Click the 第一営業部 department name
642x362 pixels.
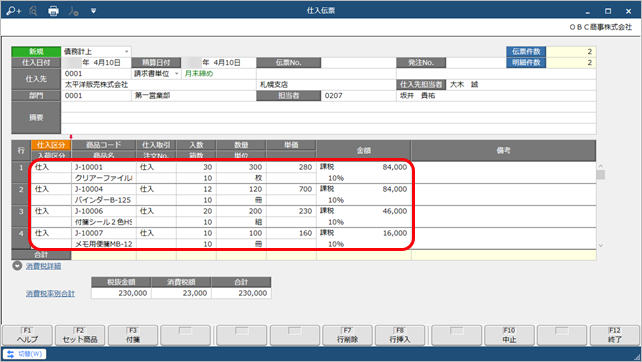coord(152,95)
